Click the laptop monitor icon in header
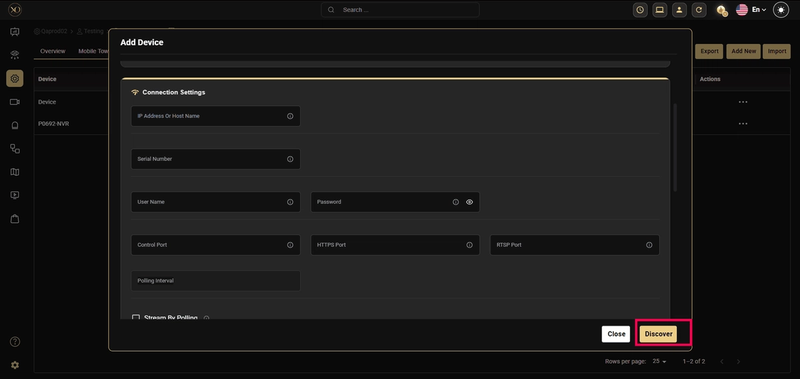The width and height of the screenshot is (800, 379). 660,10
